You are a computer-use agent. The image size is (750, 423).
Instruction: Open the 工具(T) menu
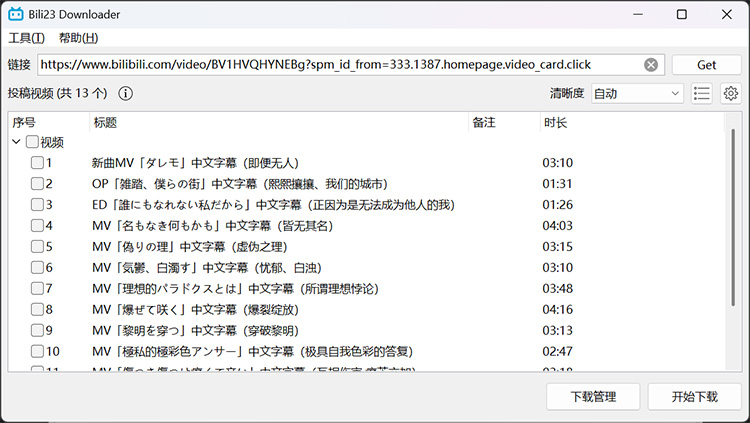(27, 38)
